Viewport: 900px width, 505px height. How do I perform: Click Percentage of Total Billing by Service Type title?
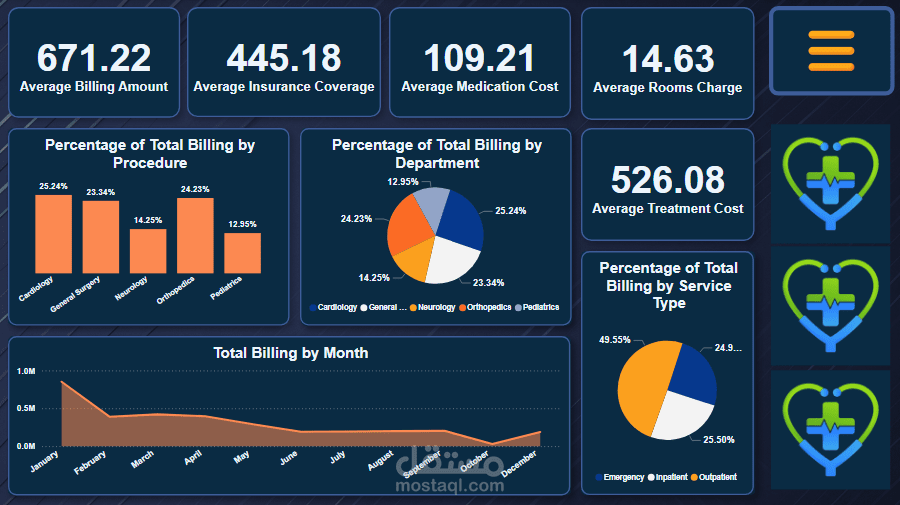[x=669, y=285]
